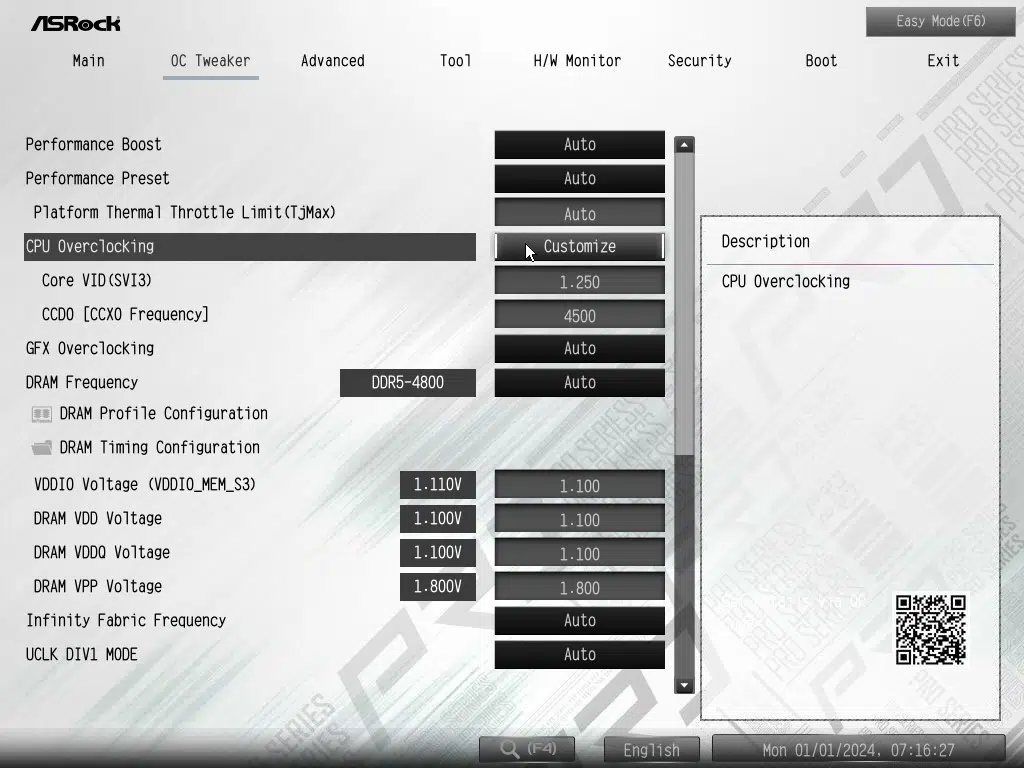Open DRAM Timing Configuration folder icon

pos(42,448)
